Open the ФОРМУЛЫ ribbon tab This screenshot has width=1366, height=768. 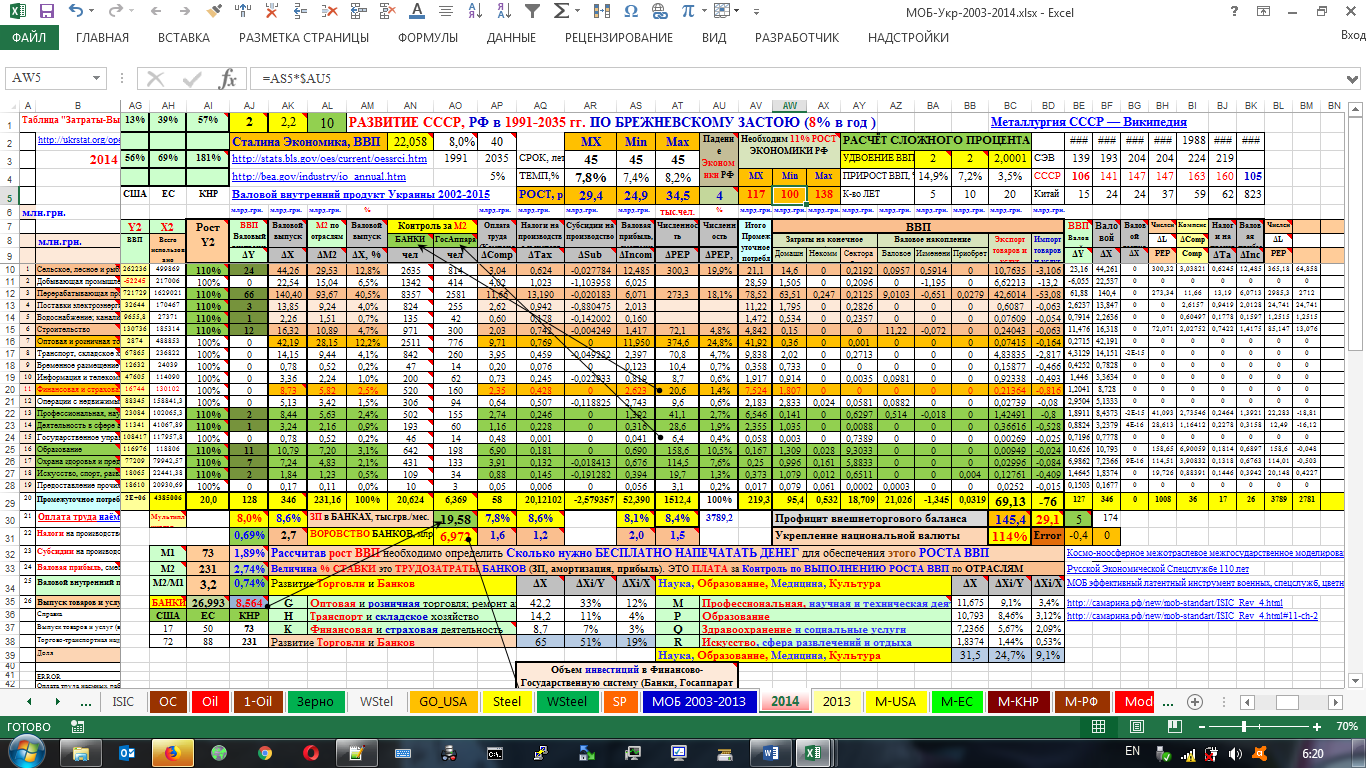coord(428,37)
